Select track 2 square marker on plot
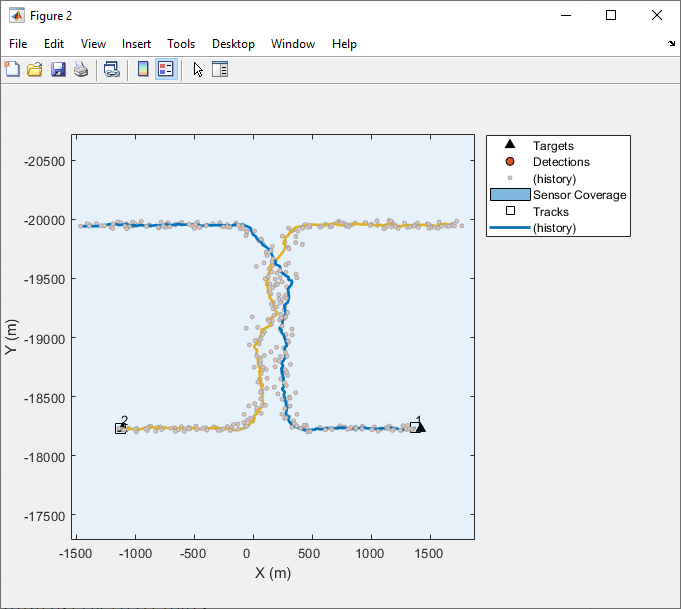The height and width of the screenshot is (609, 681). [120, 429]
